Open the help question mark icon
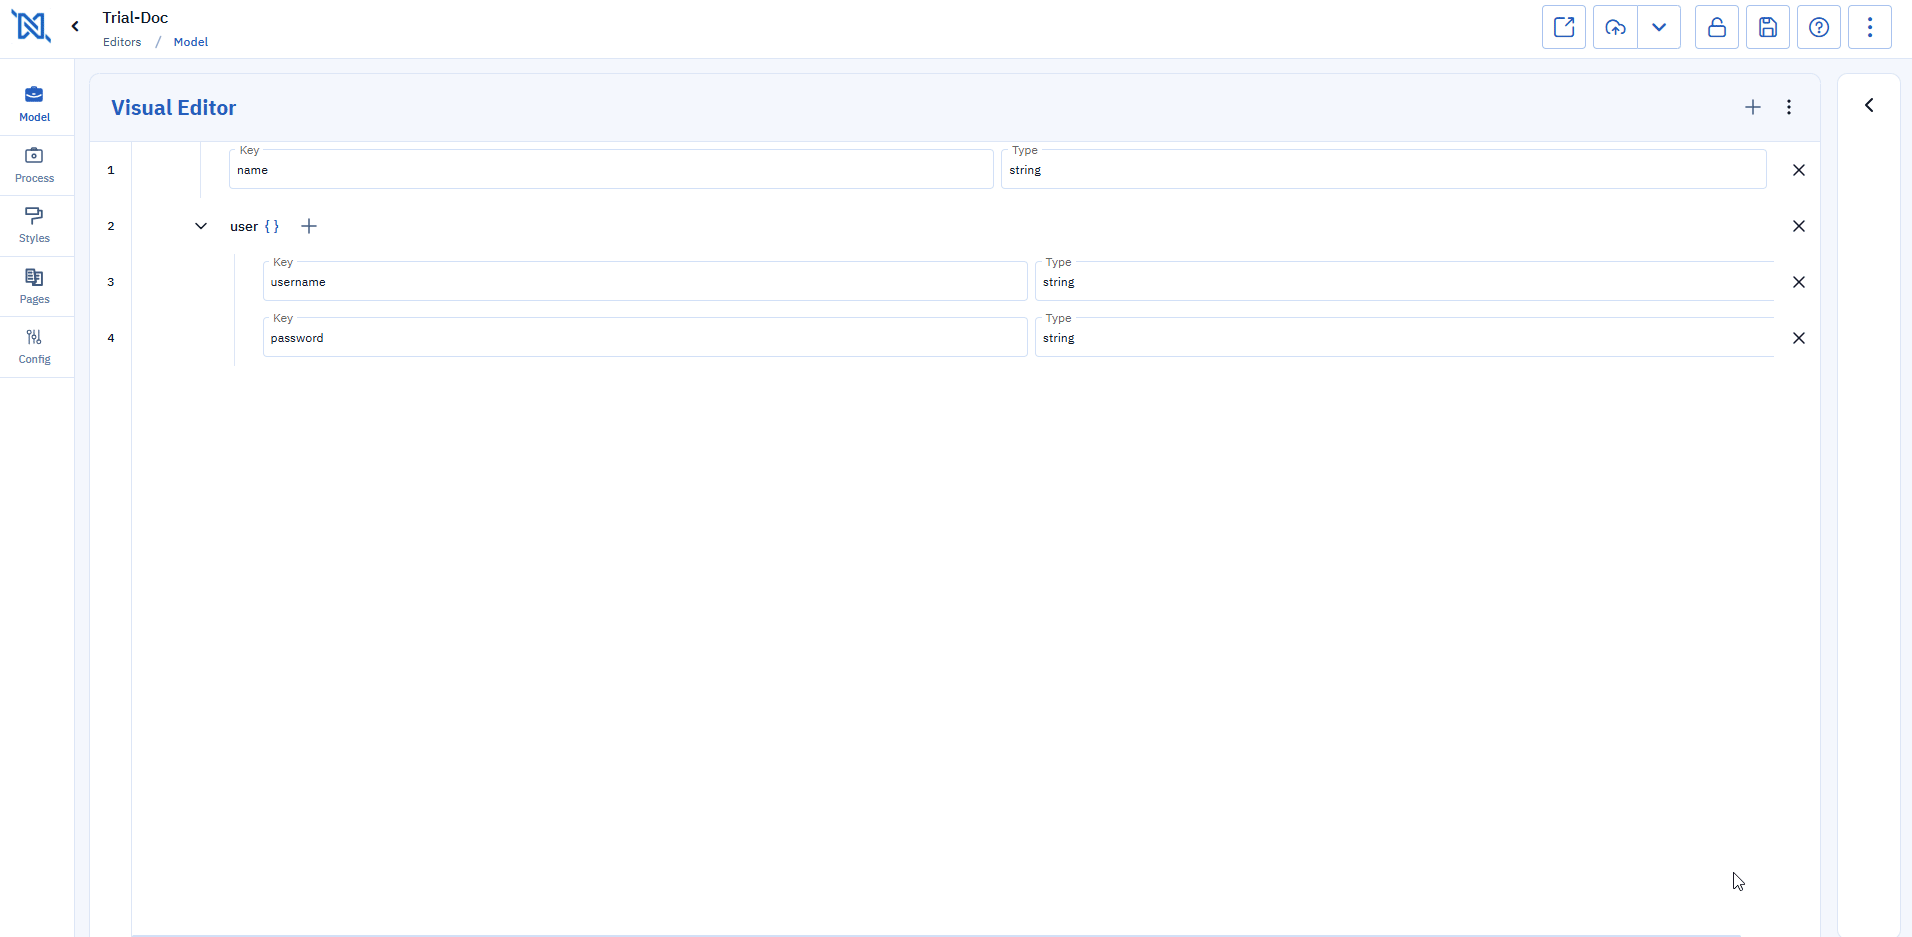Viewport: 1912px width, 937px height. click(x=1819, y=27)
